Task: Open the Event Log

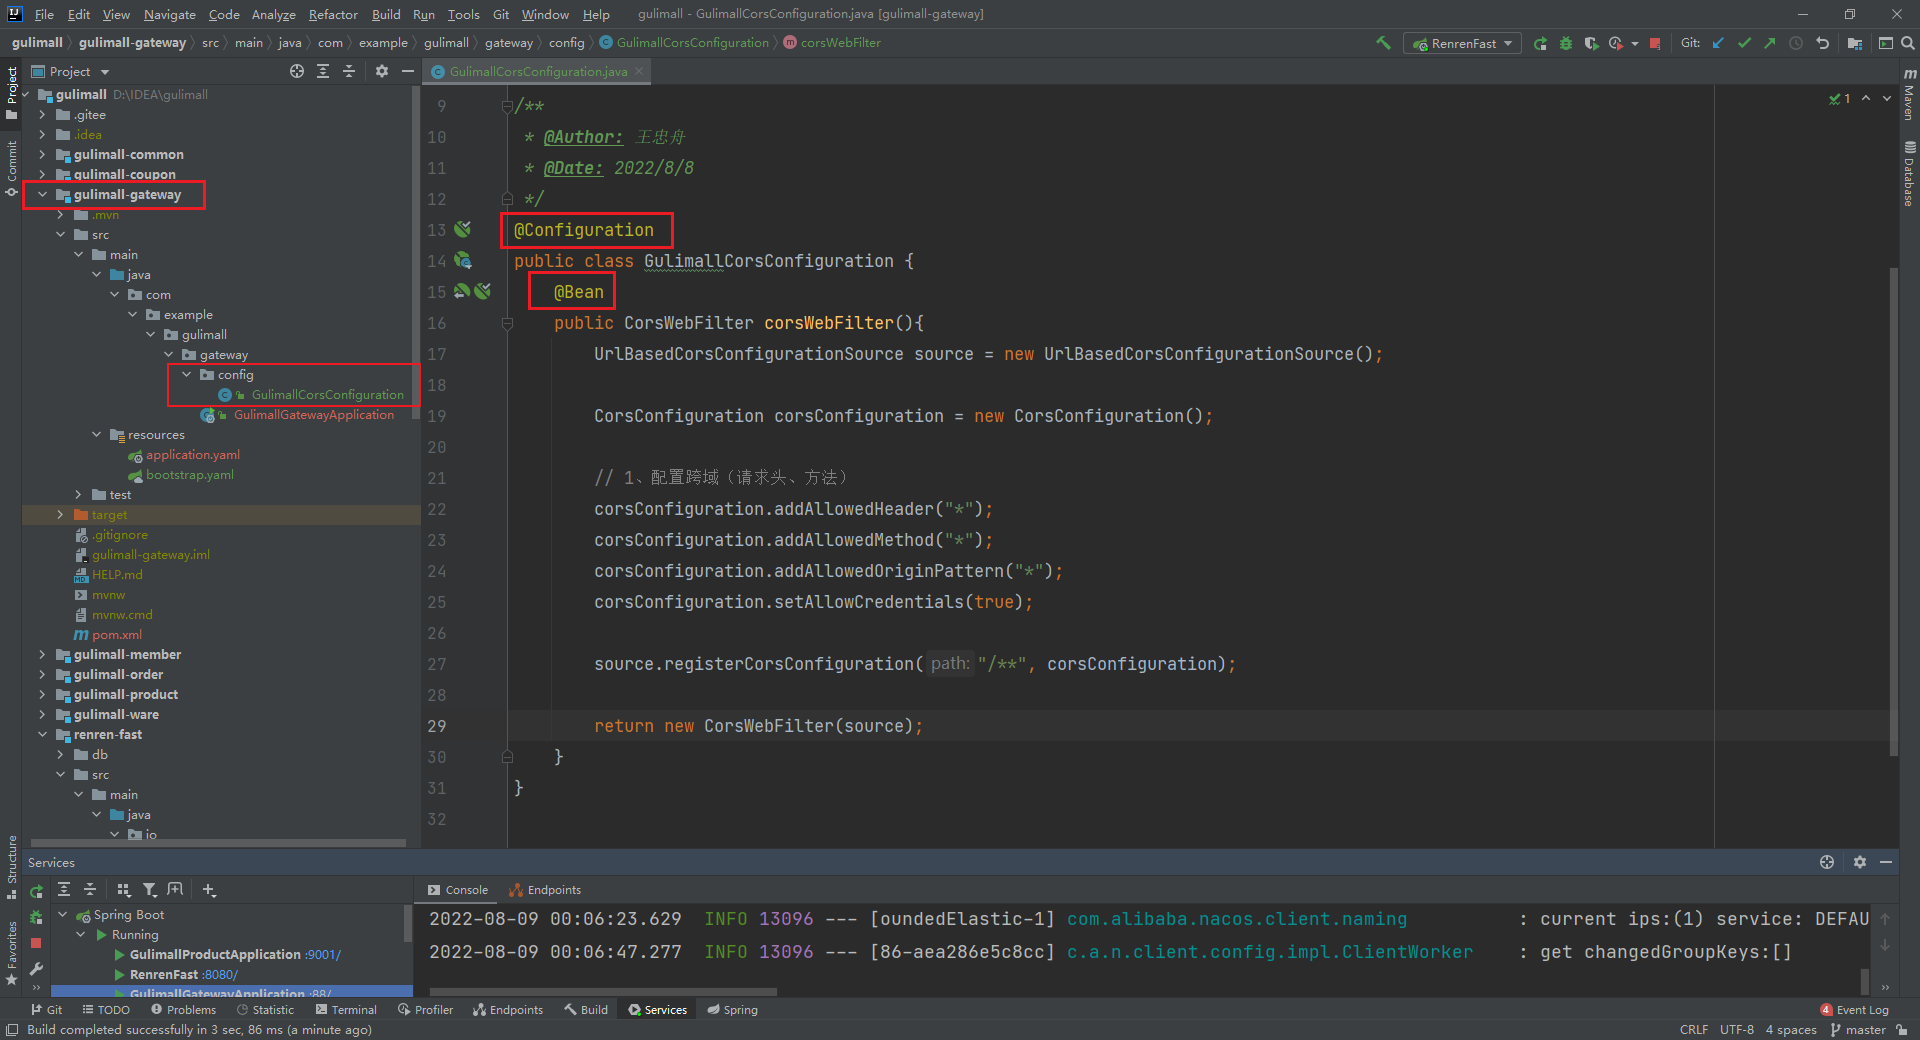Action: point(1854,1010)
